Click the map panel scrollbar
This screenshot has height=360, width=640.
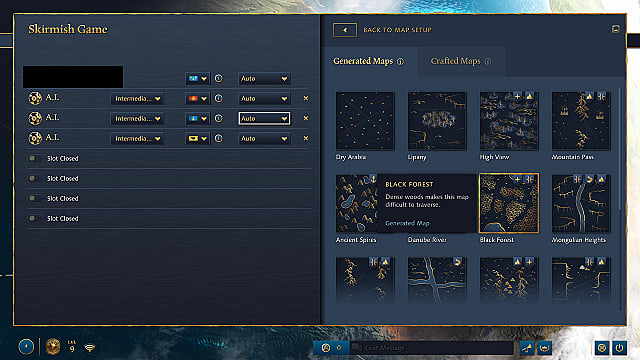tap(620, 149)
